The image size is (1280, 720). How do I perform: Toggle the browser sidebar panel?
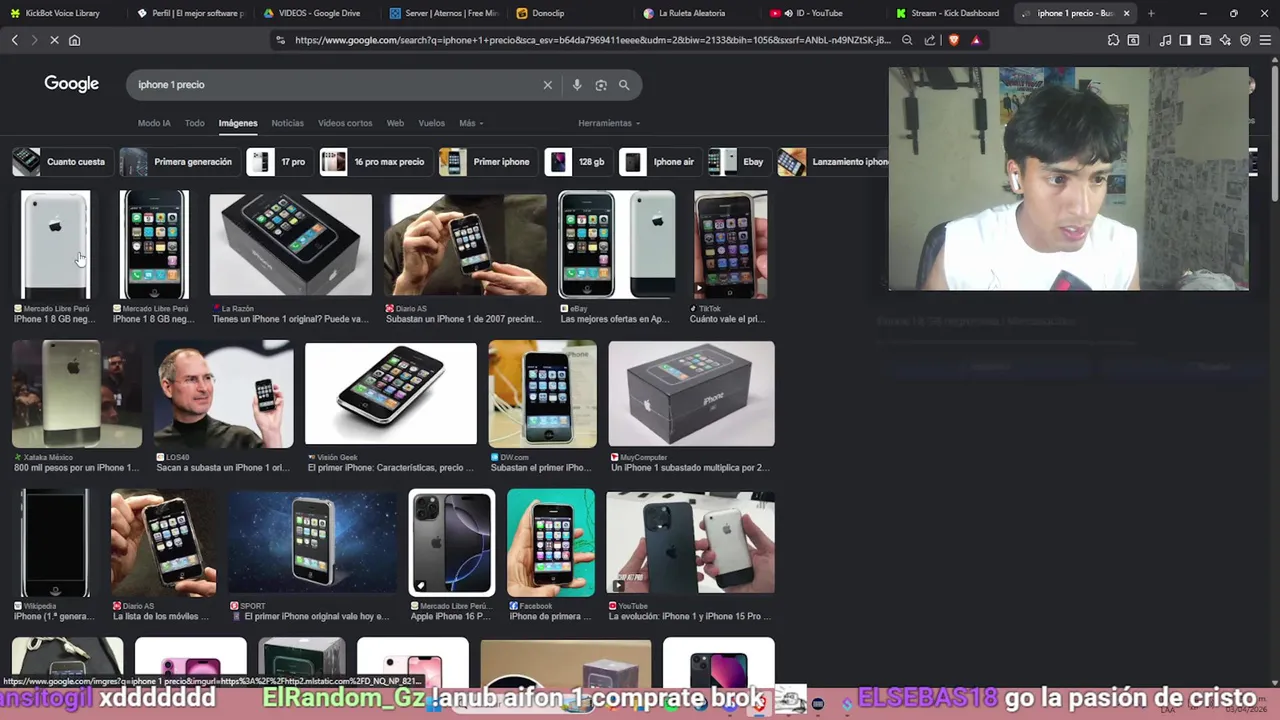[x=1185, y=40]
